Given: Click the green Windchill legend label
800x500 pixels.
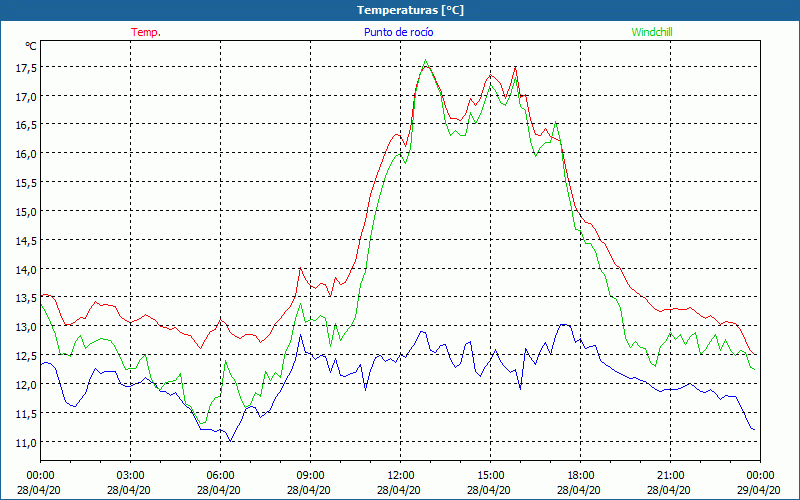Looking at the screenshot, I should 652,32.
